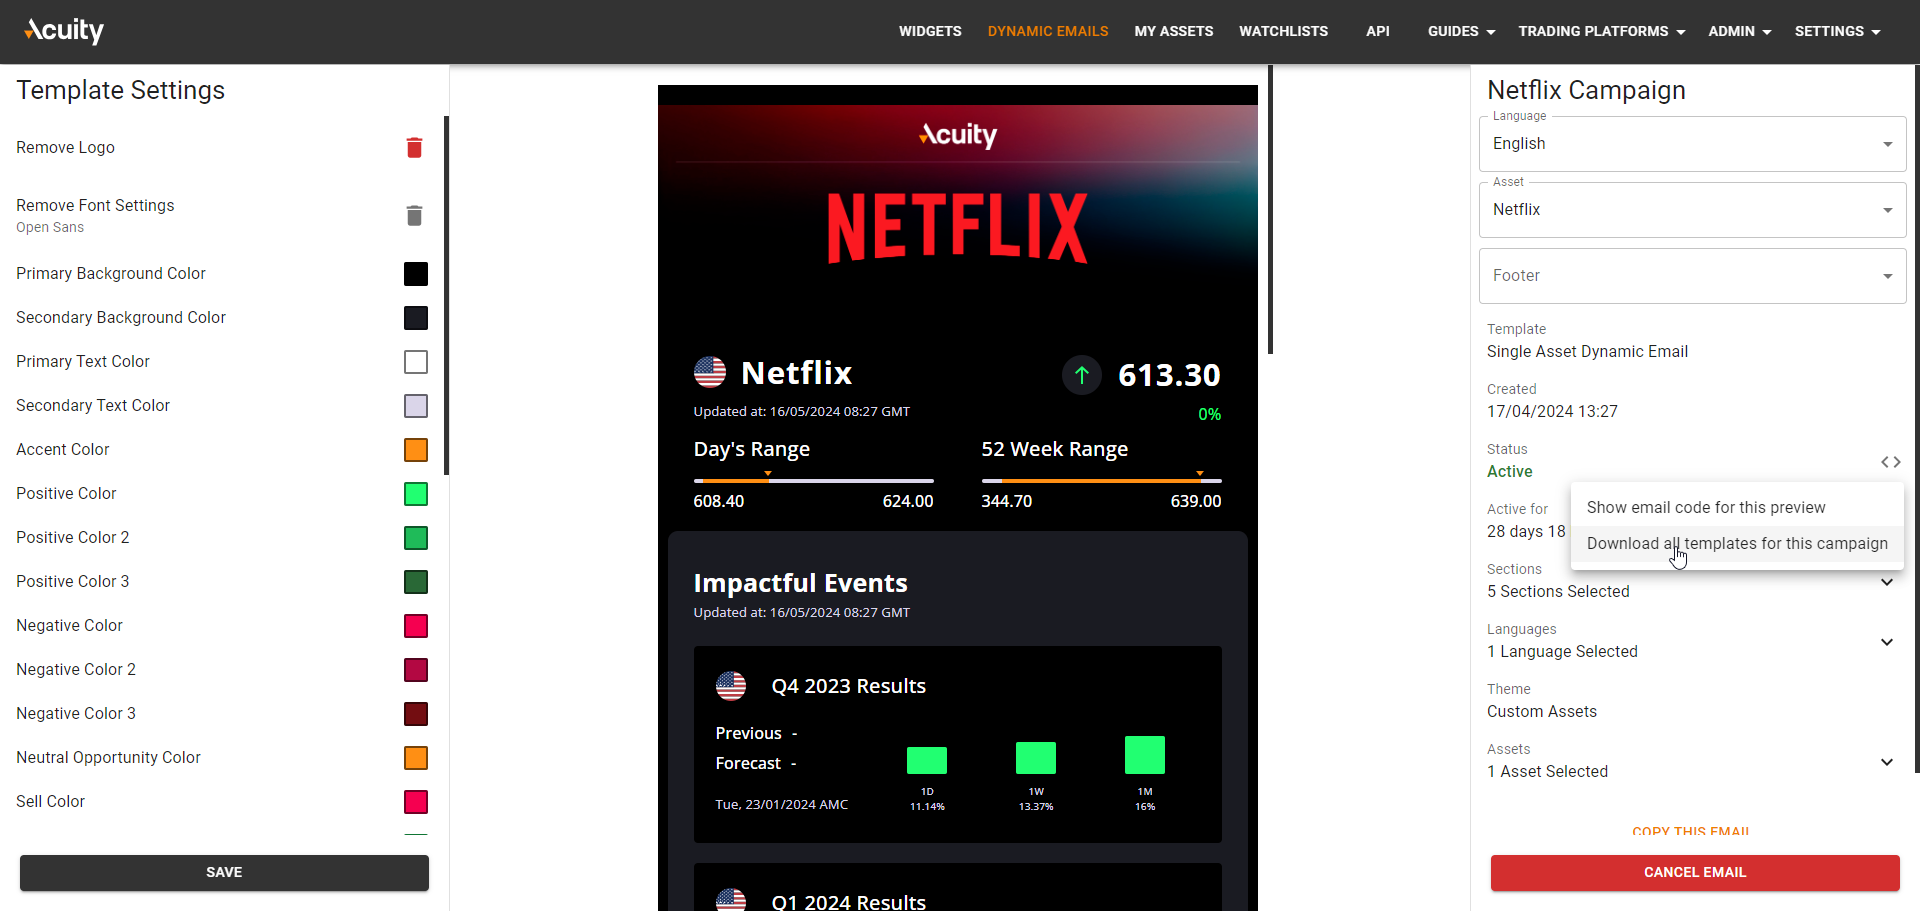Viewport: 1920px width, 911px height.
Task: Open the API page
Action: coord(1378,32)
